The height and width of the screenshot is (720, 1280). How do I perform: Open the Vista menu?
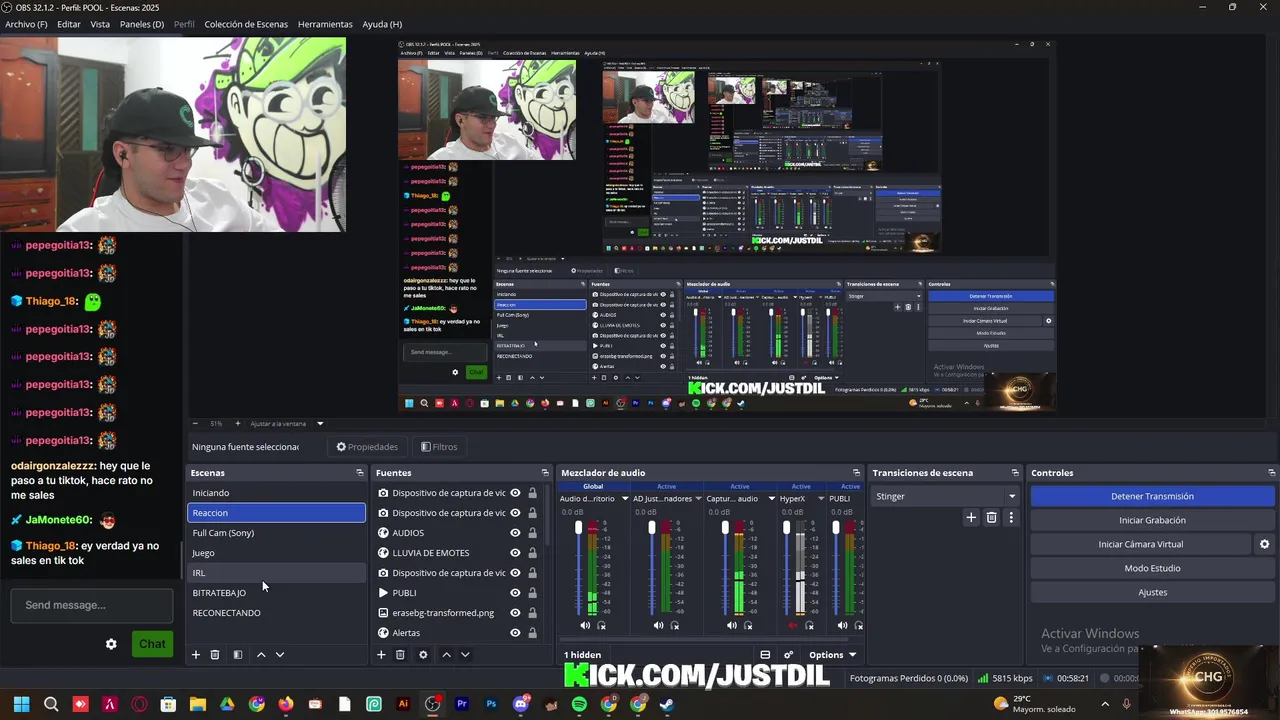click(100, 24)
